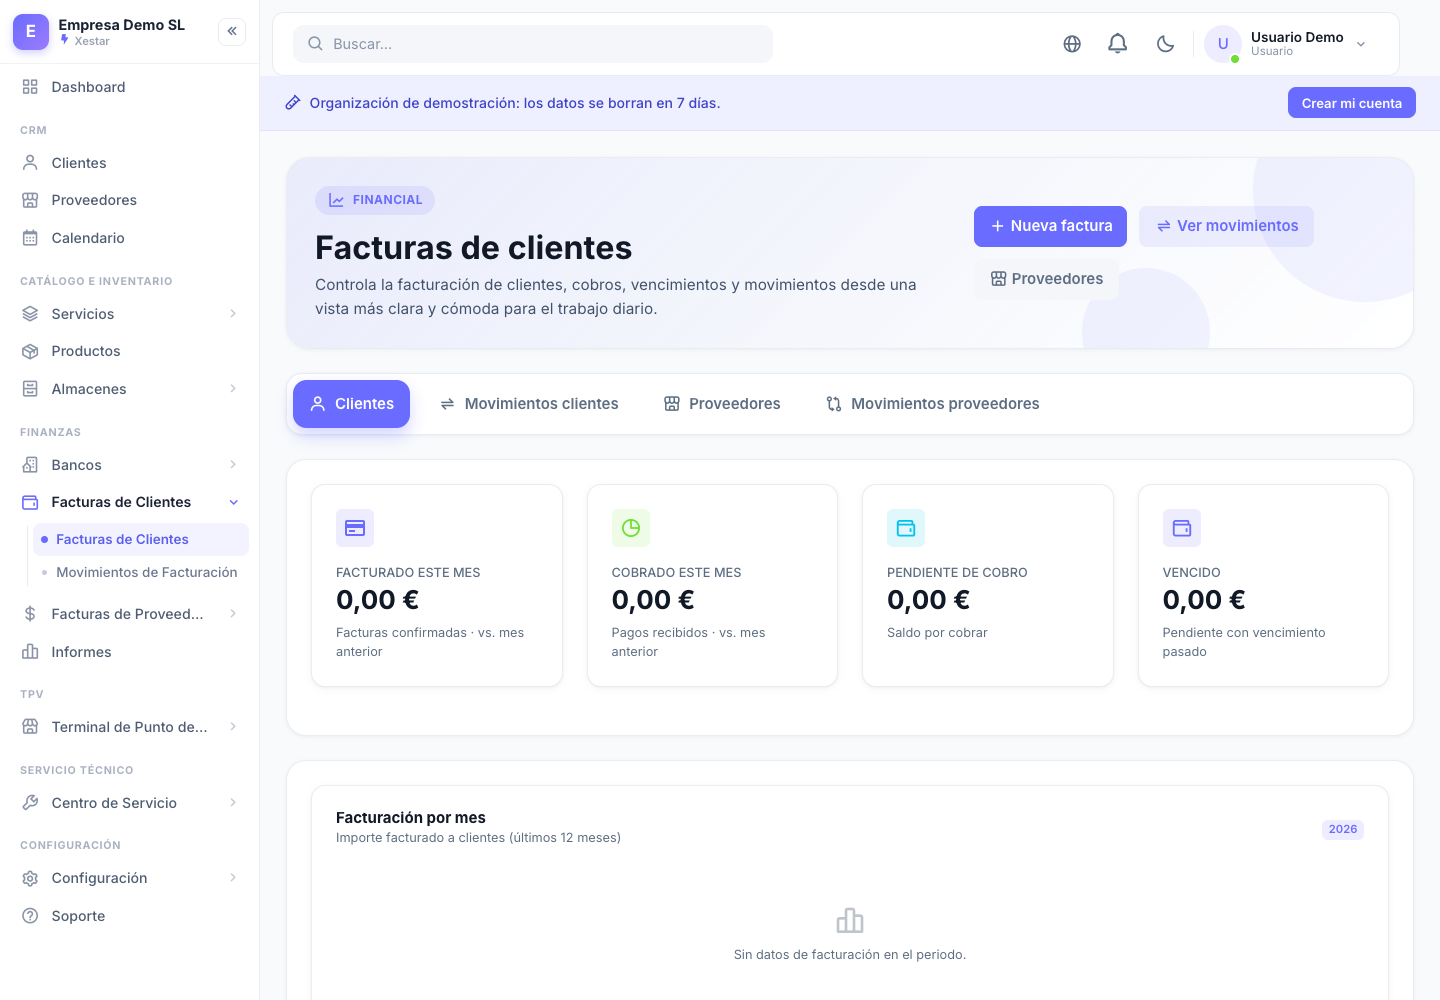Open Movimientos de Facturación submenu item
Image resolution: width=1440 pixels, height=1000 pixels.
(x=141, y=573)
